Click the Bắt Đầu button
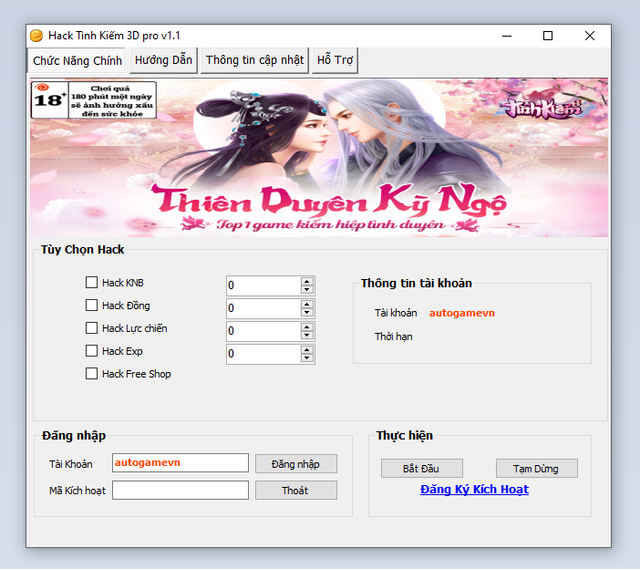This screenshot has width=640, height=570. pos(422,468)
